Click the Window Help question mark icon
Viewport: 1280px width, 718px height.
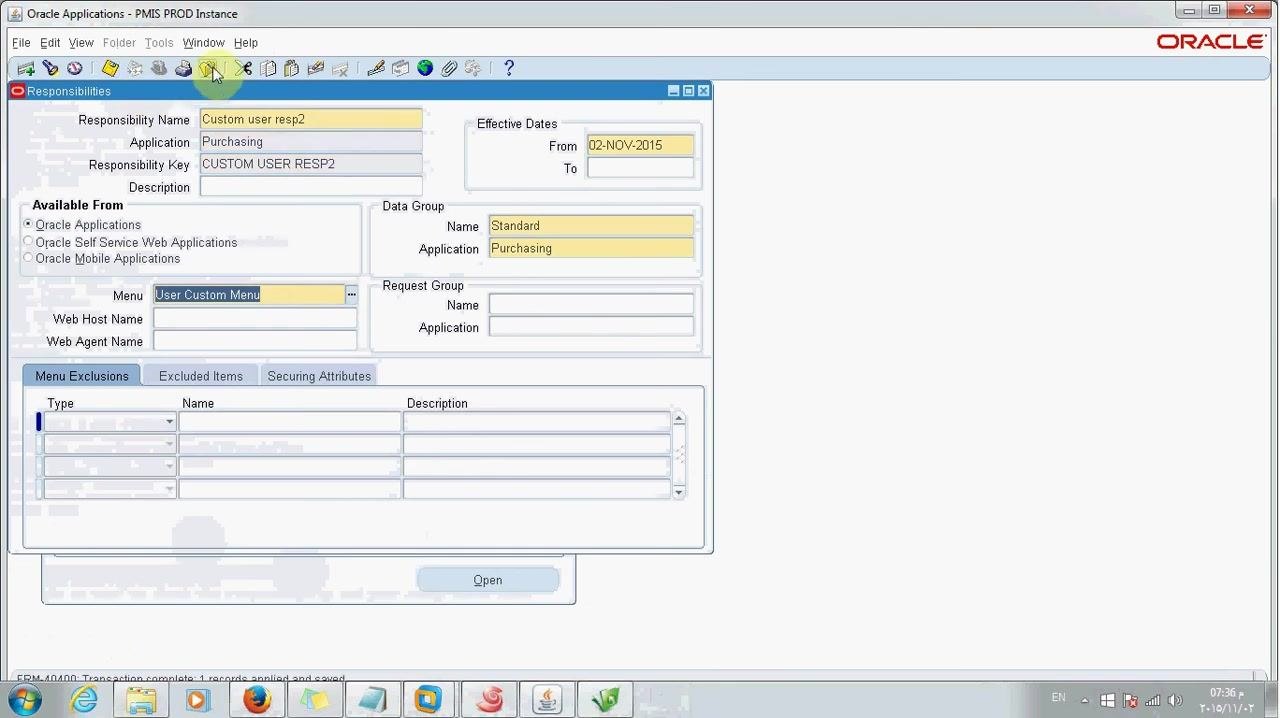[x=509, y=68]
